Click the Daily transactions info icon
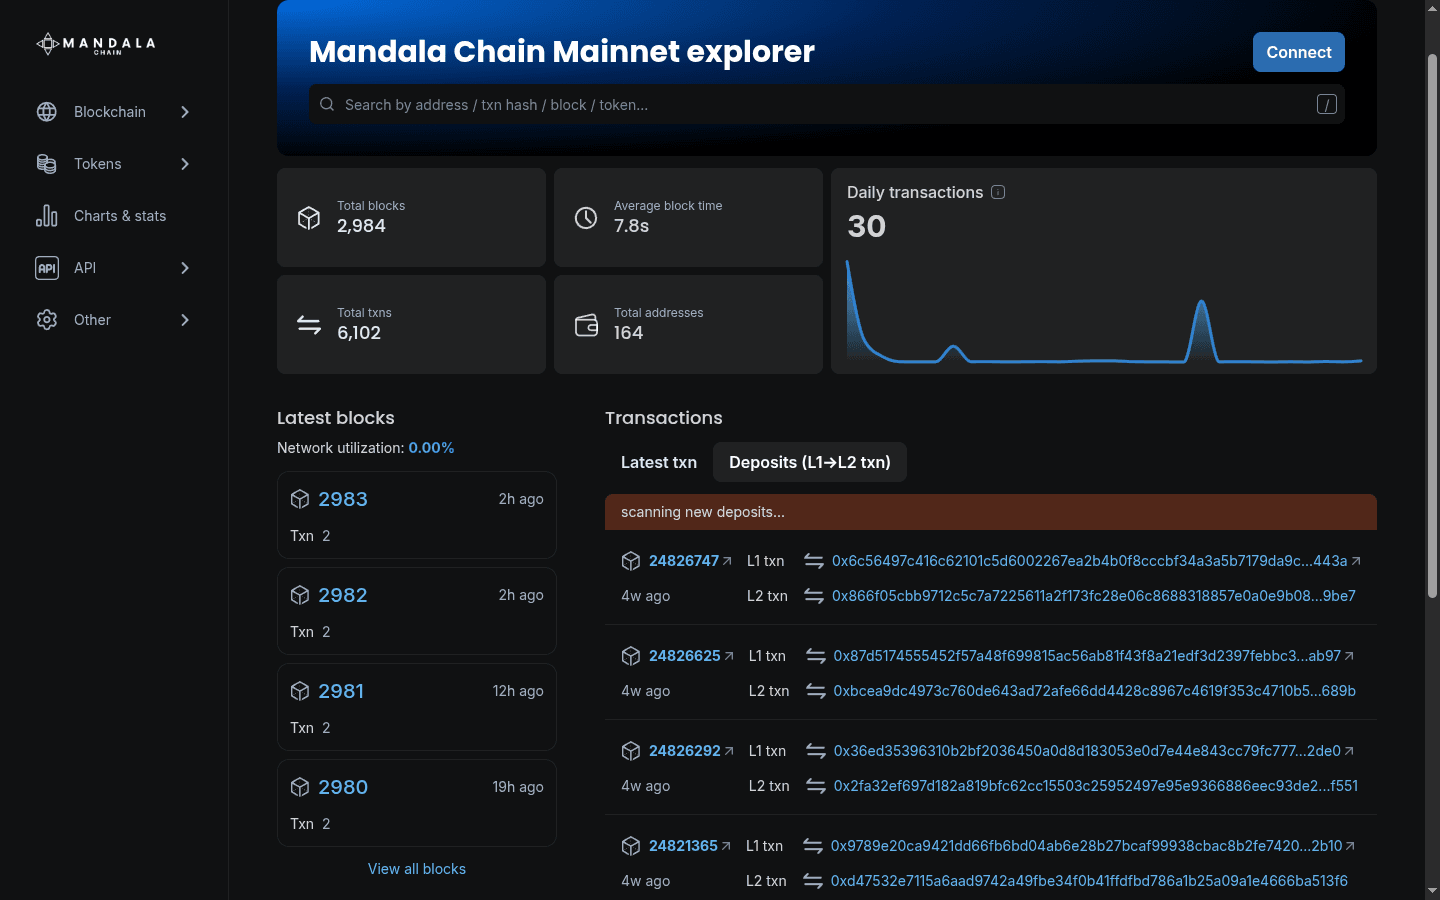This screenshot has height=900, width=1440. (x=998, y=192)
